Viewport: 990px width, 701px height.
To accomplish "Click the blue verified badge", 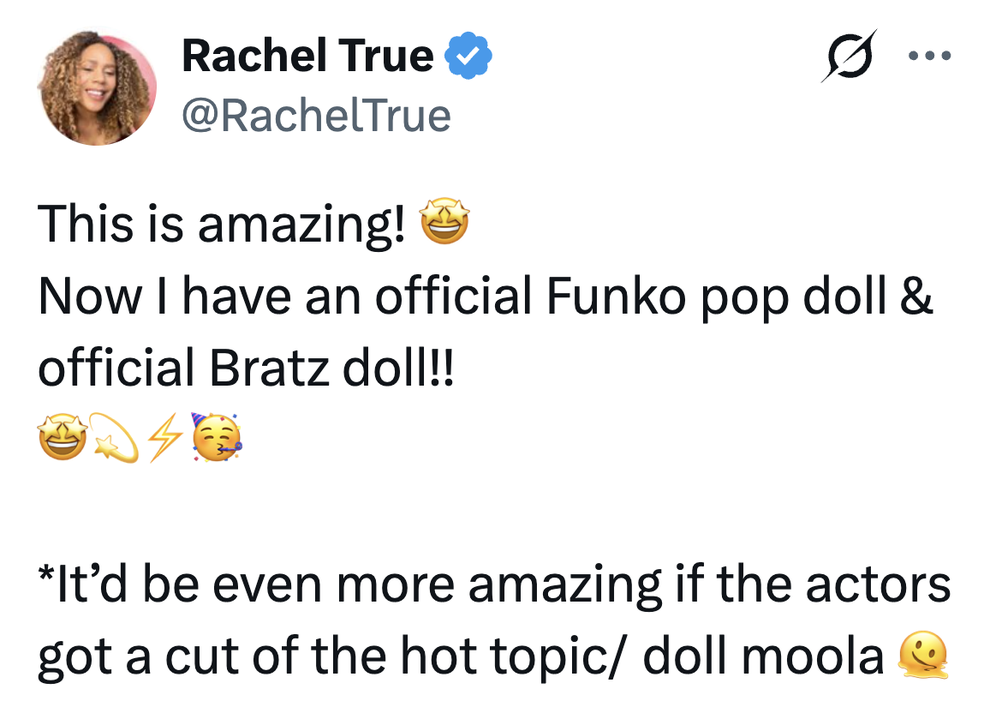I will [468, 56].
